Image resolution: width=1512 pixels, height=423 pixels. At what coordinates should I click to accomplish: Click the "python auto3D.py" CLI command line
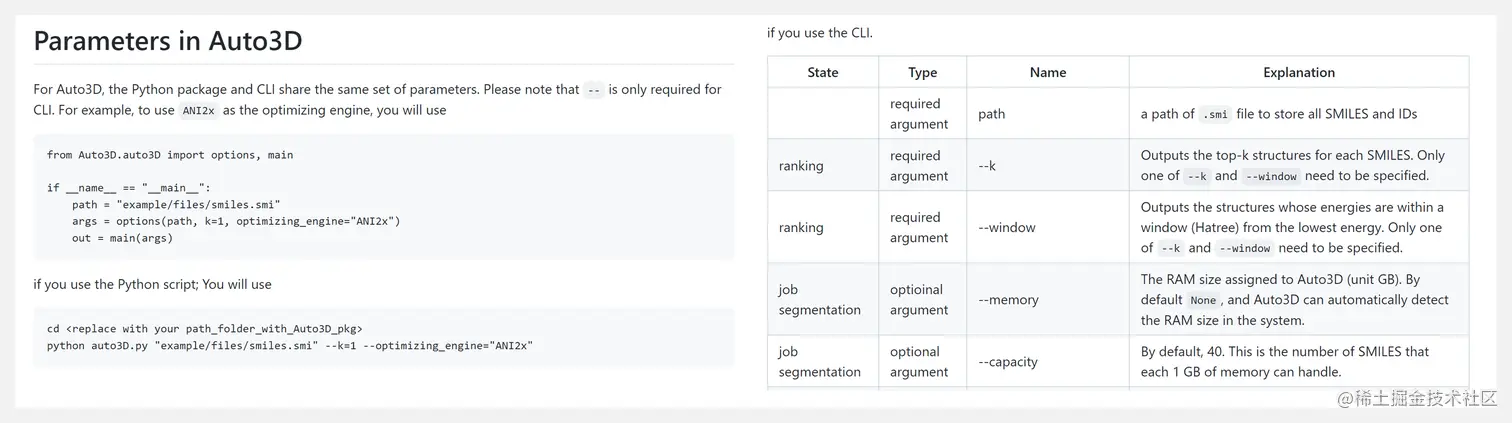click(x=290, y=345)
